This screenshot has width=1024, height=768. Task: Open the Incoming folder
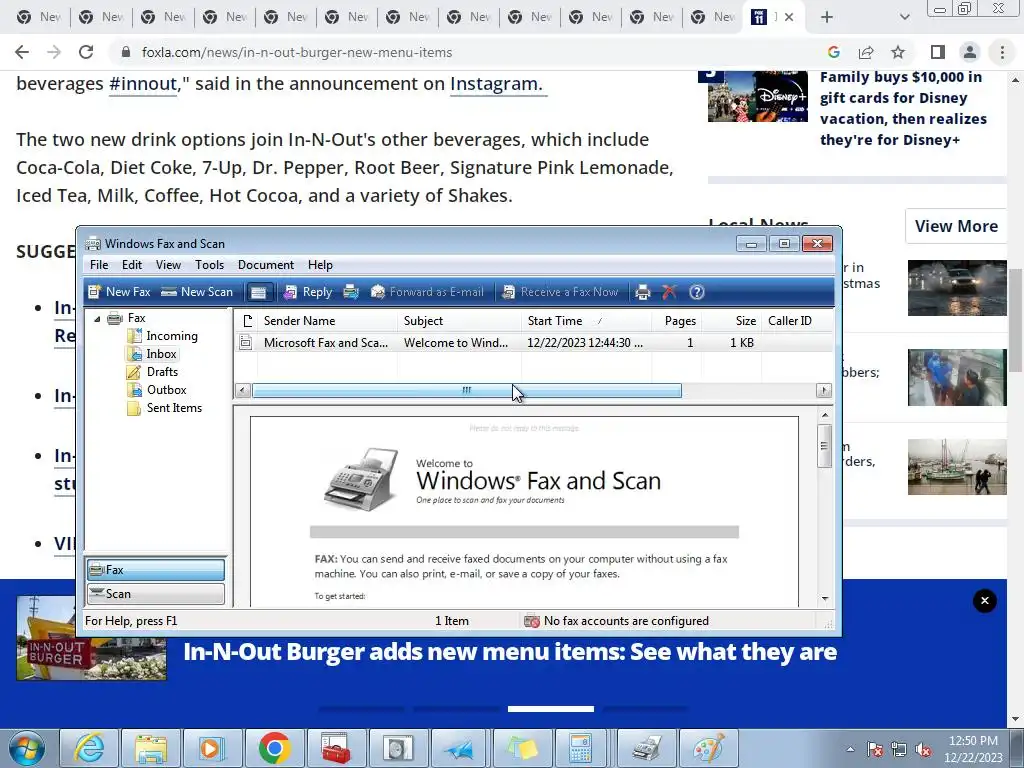(x=172, y=336)
